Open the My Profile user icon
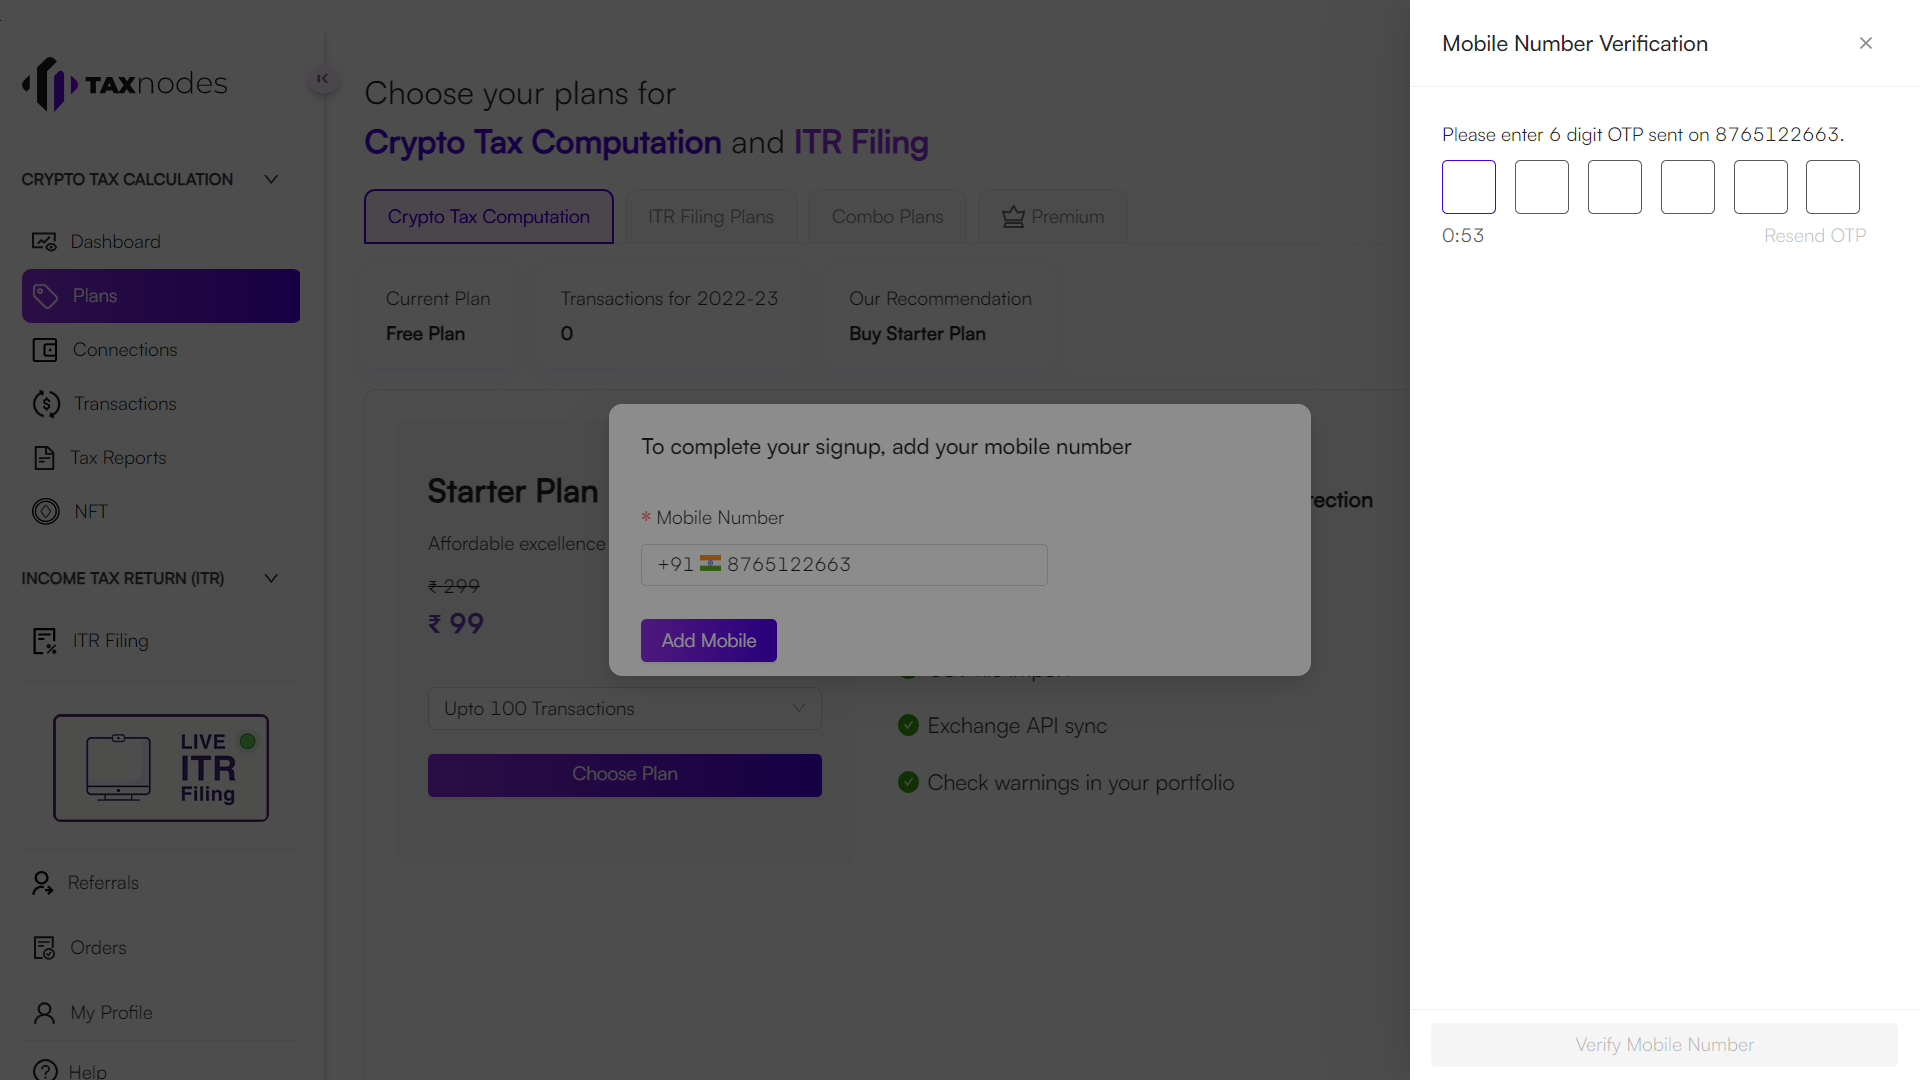Viewport: 1920px width, 1080px height. coord(44,1013)
